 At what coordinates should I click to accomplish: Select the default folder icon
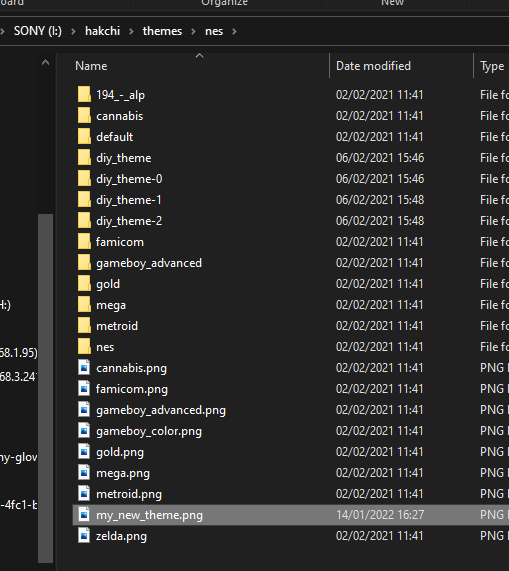click(84, 137)
